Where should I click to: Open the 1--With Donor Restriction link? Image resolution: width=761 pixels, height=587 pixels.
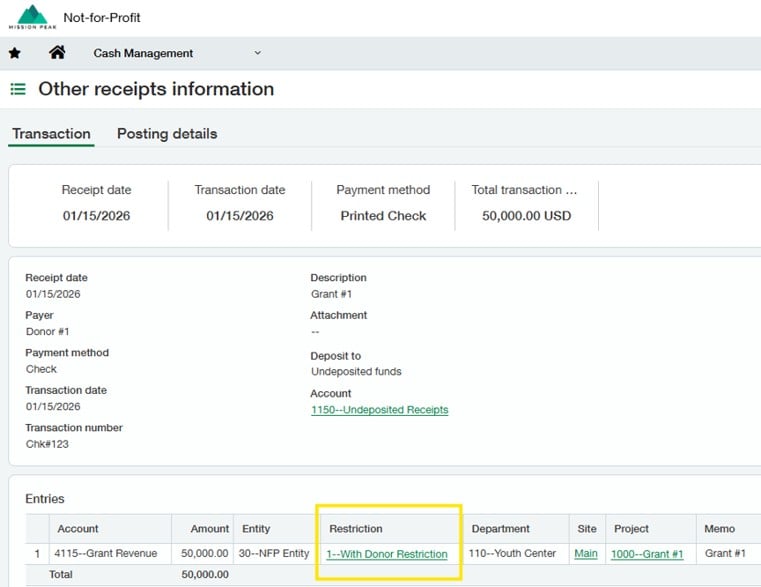(x=387, y=554)
